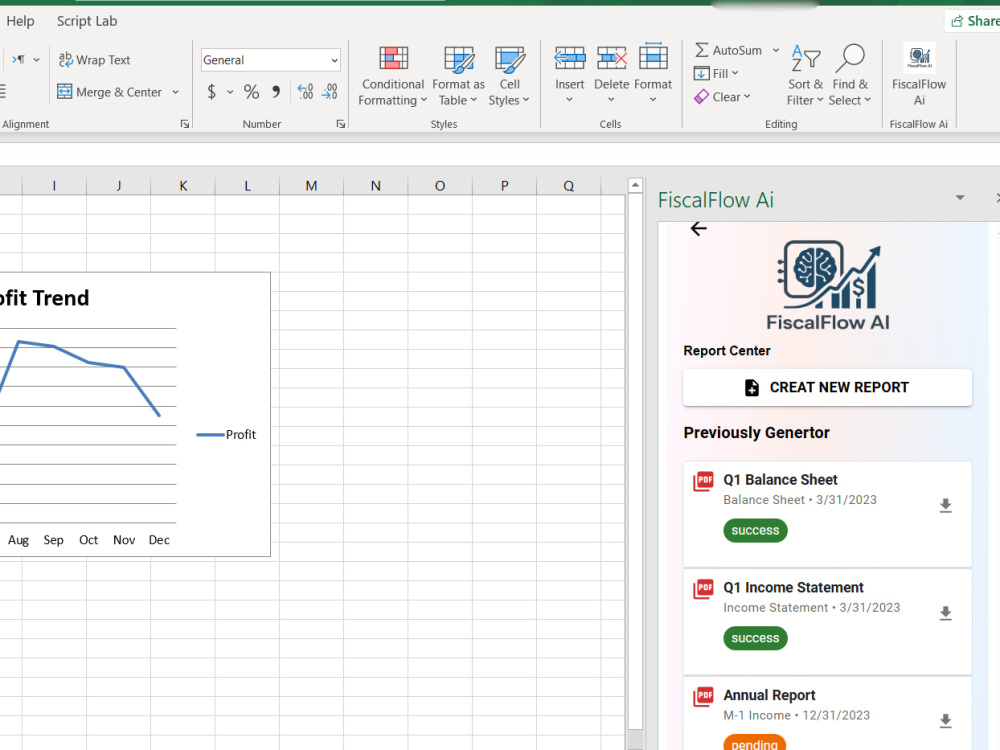This screenshot has height=750, width=1000.
Task: Click Q1 Balance Sheet title
Action: tap(780, 480)
